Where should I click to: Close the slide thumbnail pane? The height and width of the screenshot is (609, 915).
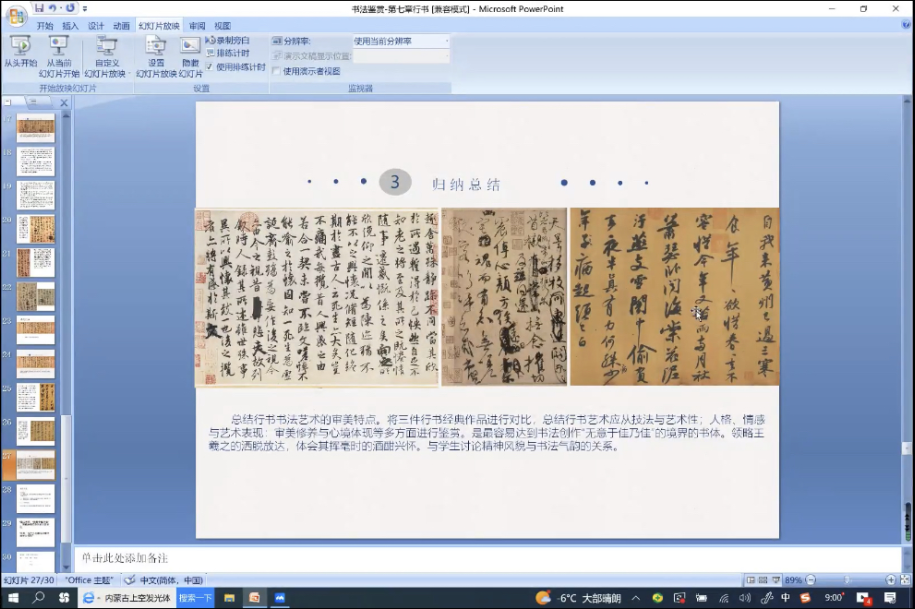[64, 103]
